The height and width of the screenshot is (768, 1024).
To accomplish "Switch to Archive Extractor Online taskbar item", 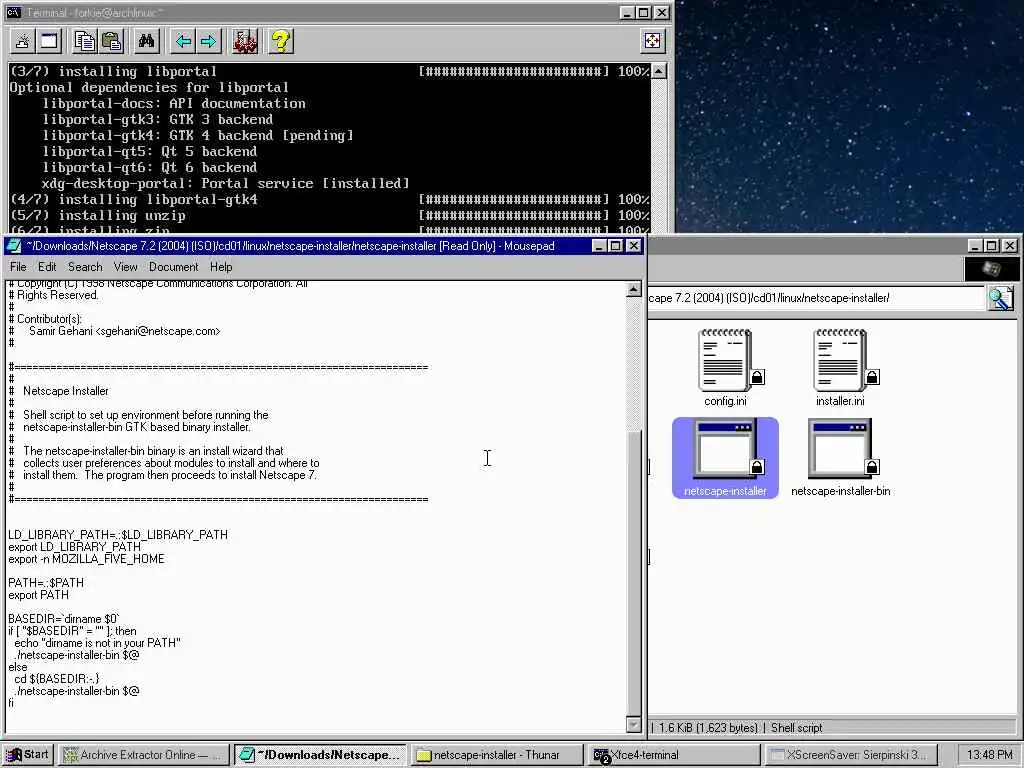I will [x=143, y=755].
